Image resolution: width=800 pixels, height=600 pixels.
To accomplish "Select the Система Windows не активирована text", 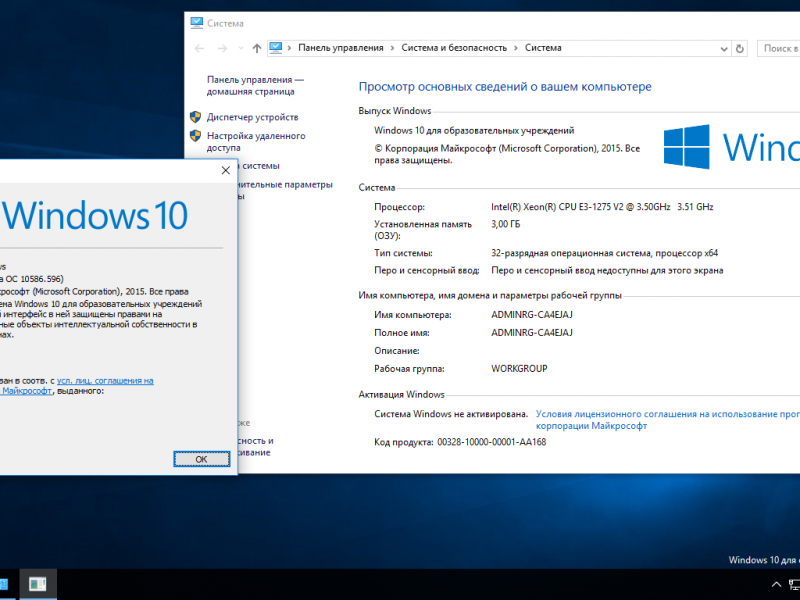I will point(451,414).
